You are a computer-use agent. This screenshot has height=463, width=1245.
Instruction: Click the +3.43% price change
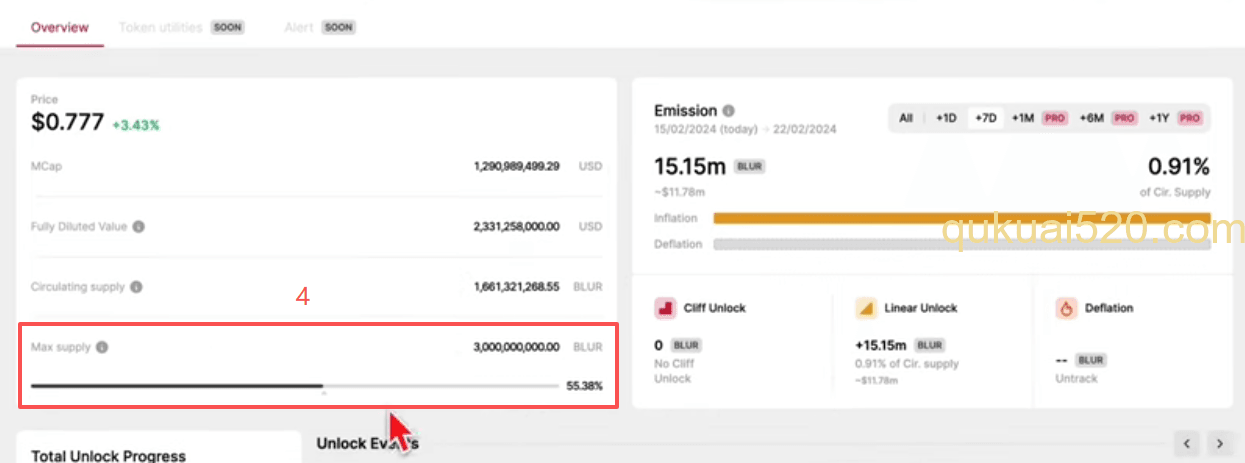click(136, 126)
